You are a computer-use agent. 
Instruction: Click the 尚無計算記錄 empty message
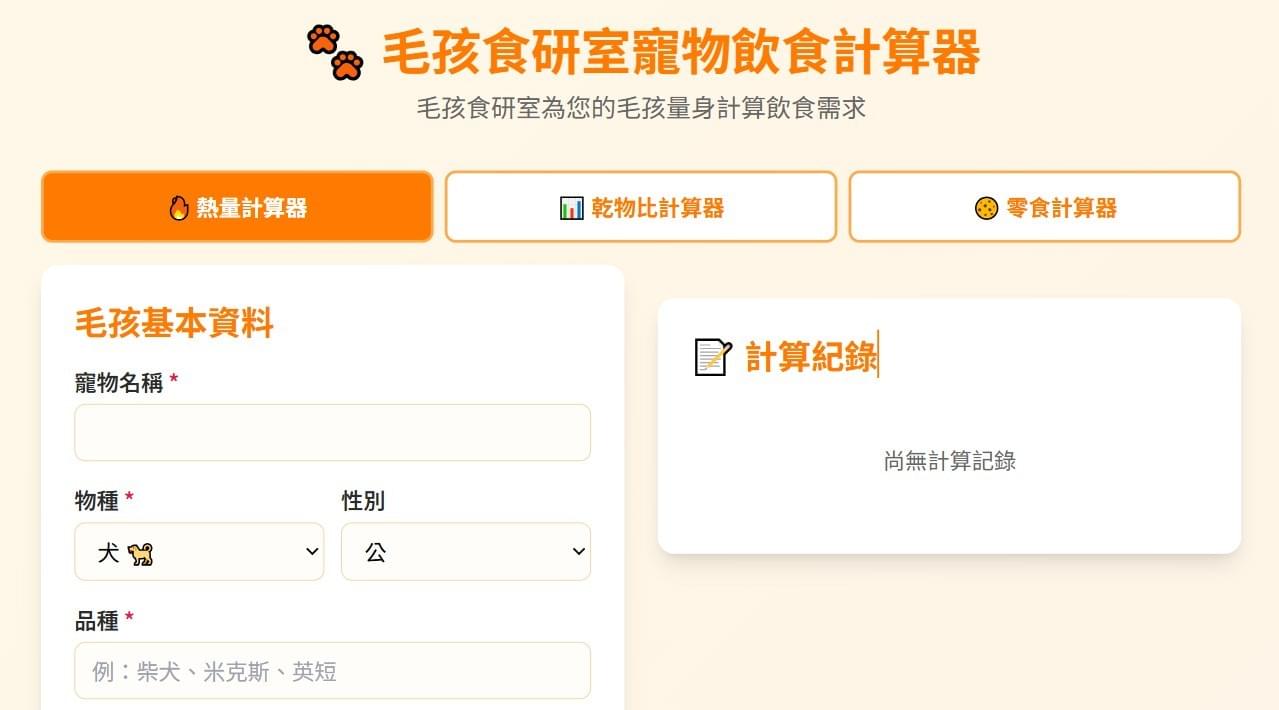[949, 461]
